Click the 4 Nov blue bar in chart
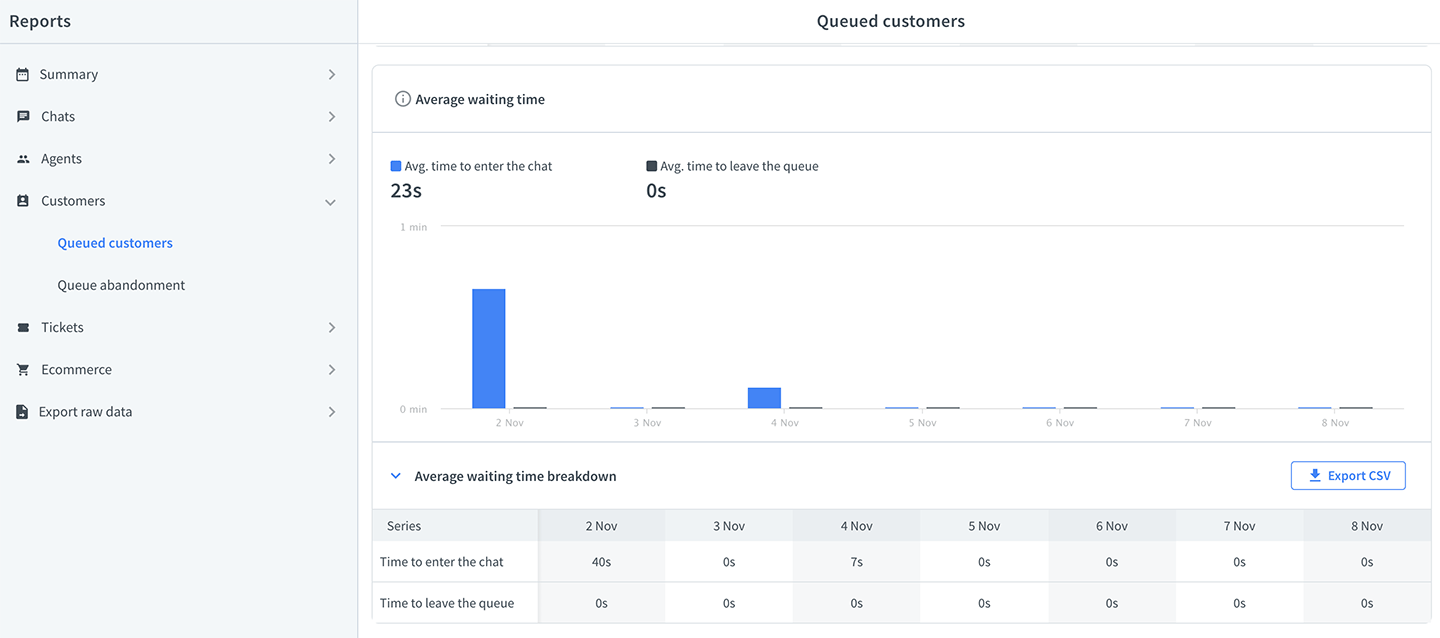1440x638 pixels. click(x=764, y=398)
